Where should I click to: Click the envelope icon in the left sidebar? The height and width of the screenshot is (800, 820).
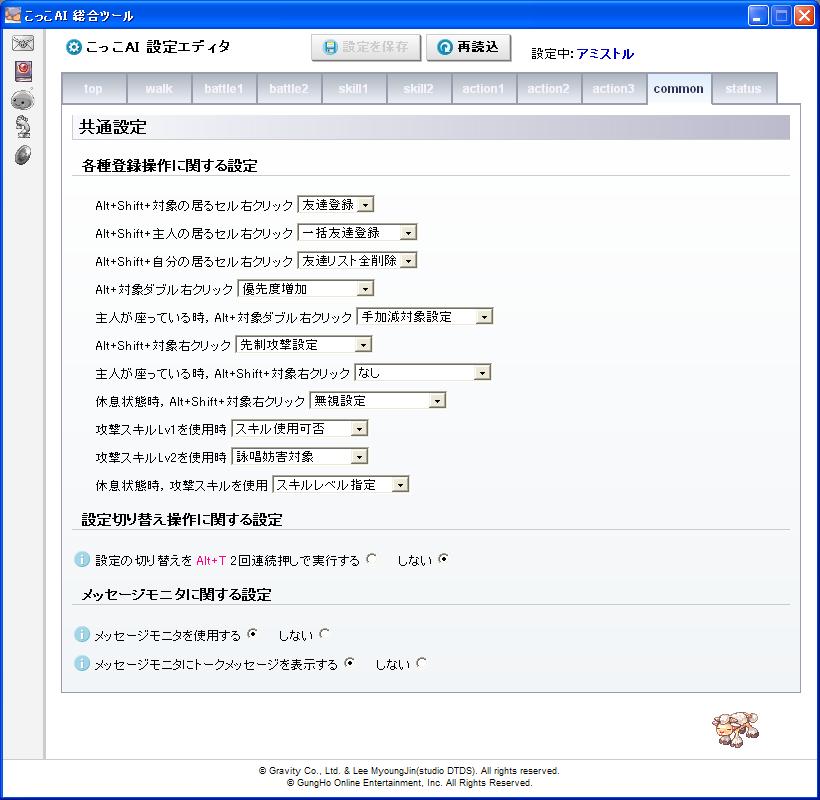pos(22,44)
